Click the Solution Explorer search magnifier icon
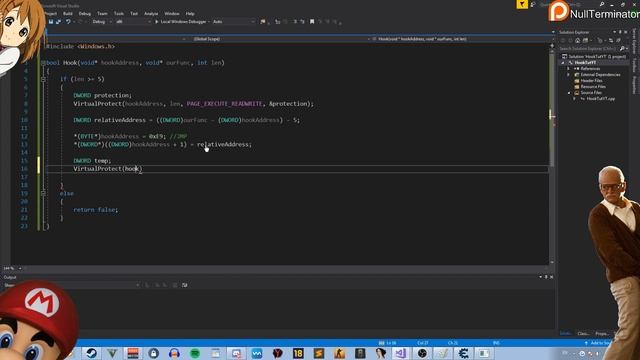 click(x=622, y=49)
